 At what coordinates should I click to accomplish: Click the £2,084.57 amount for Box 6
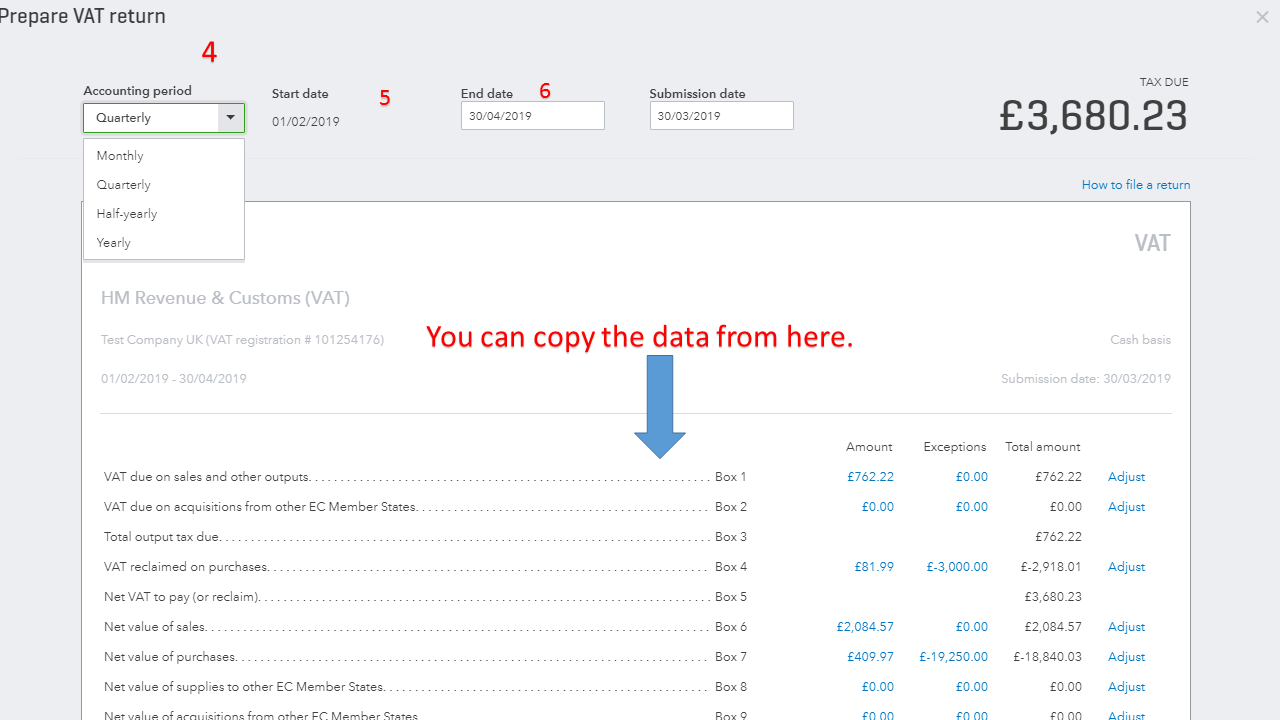864,626
